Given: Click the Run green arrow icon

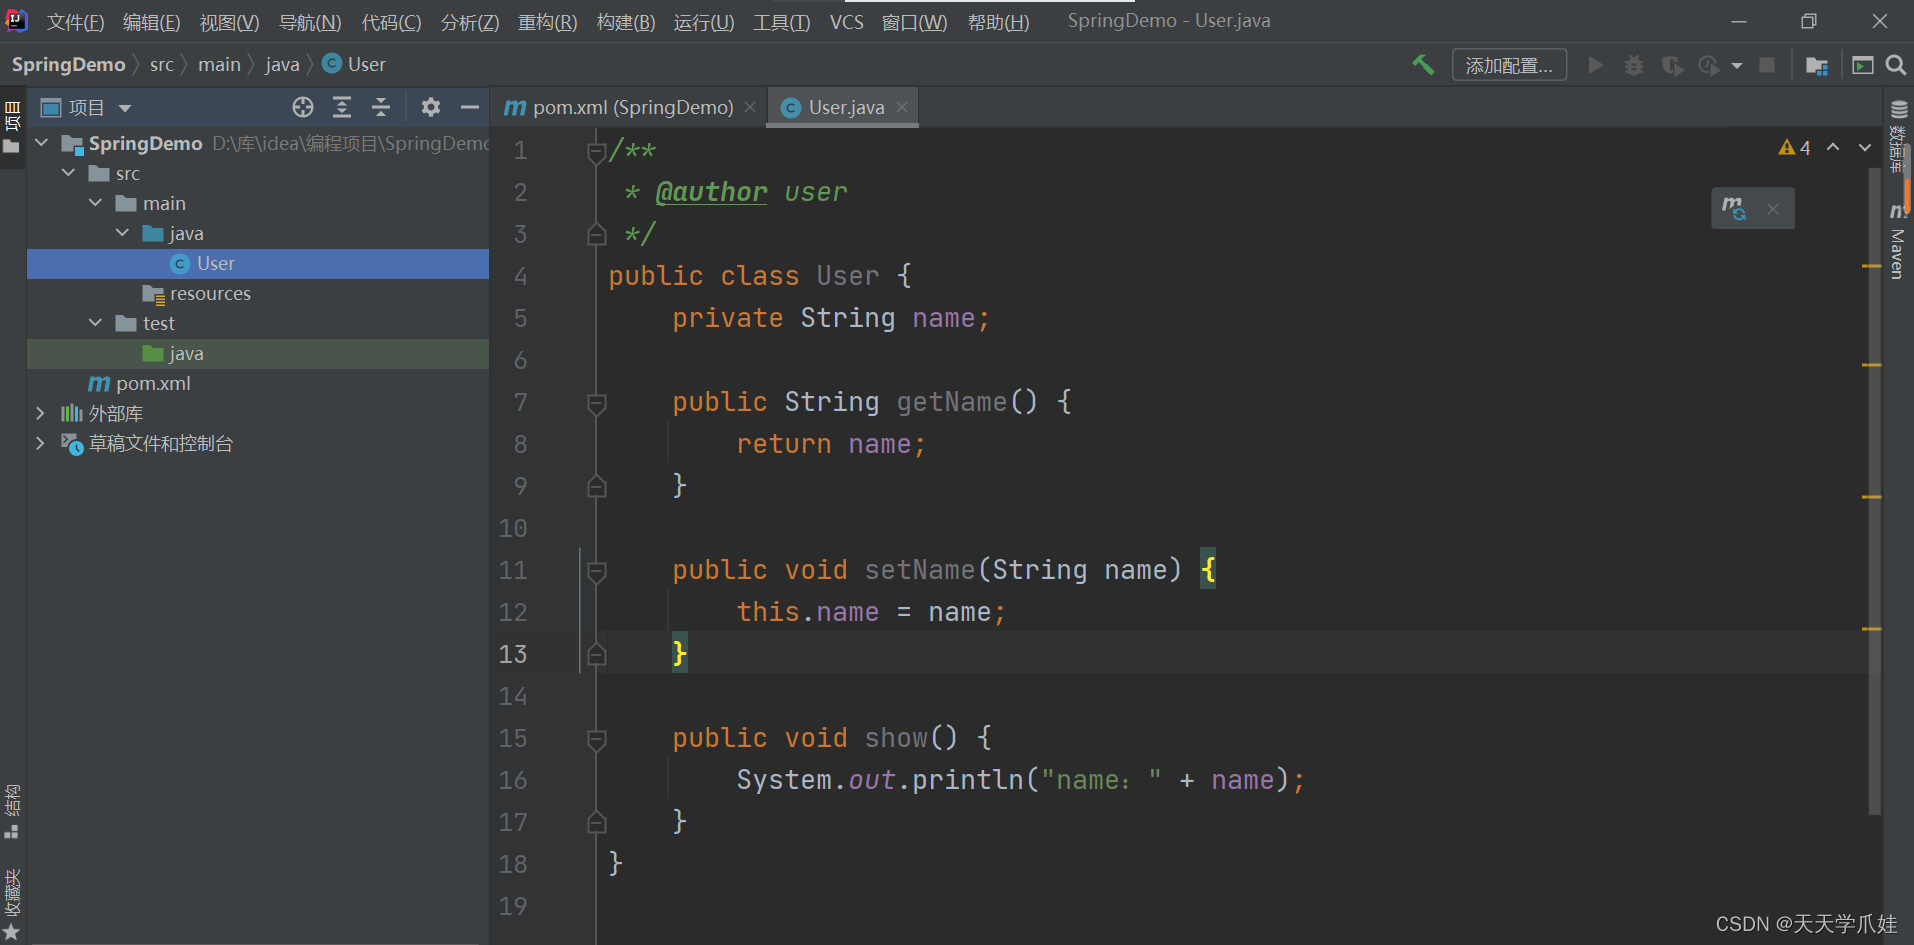Looking at the screenshot, I should (1596, 65).
